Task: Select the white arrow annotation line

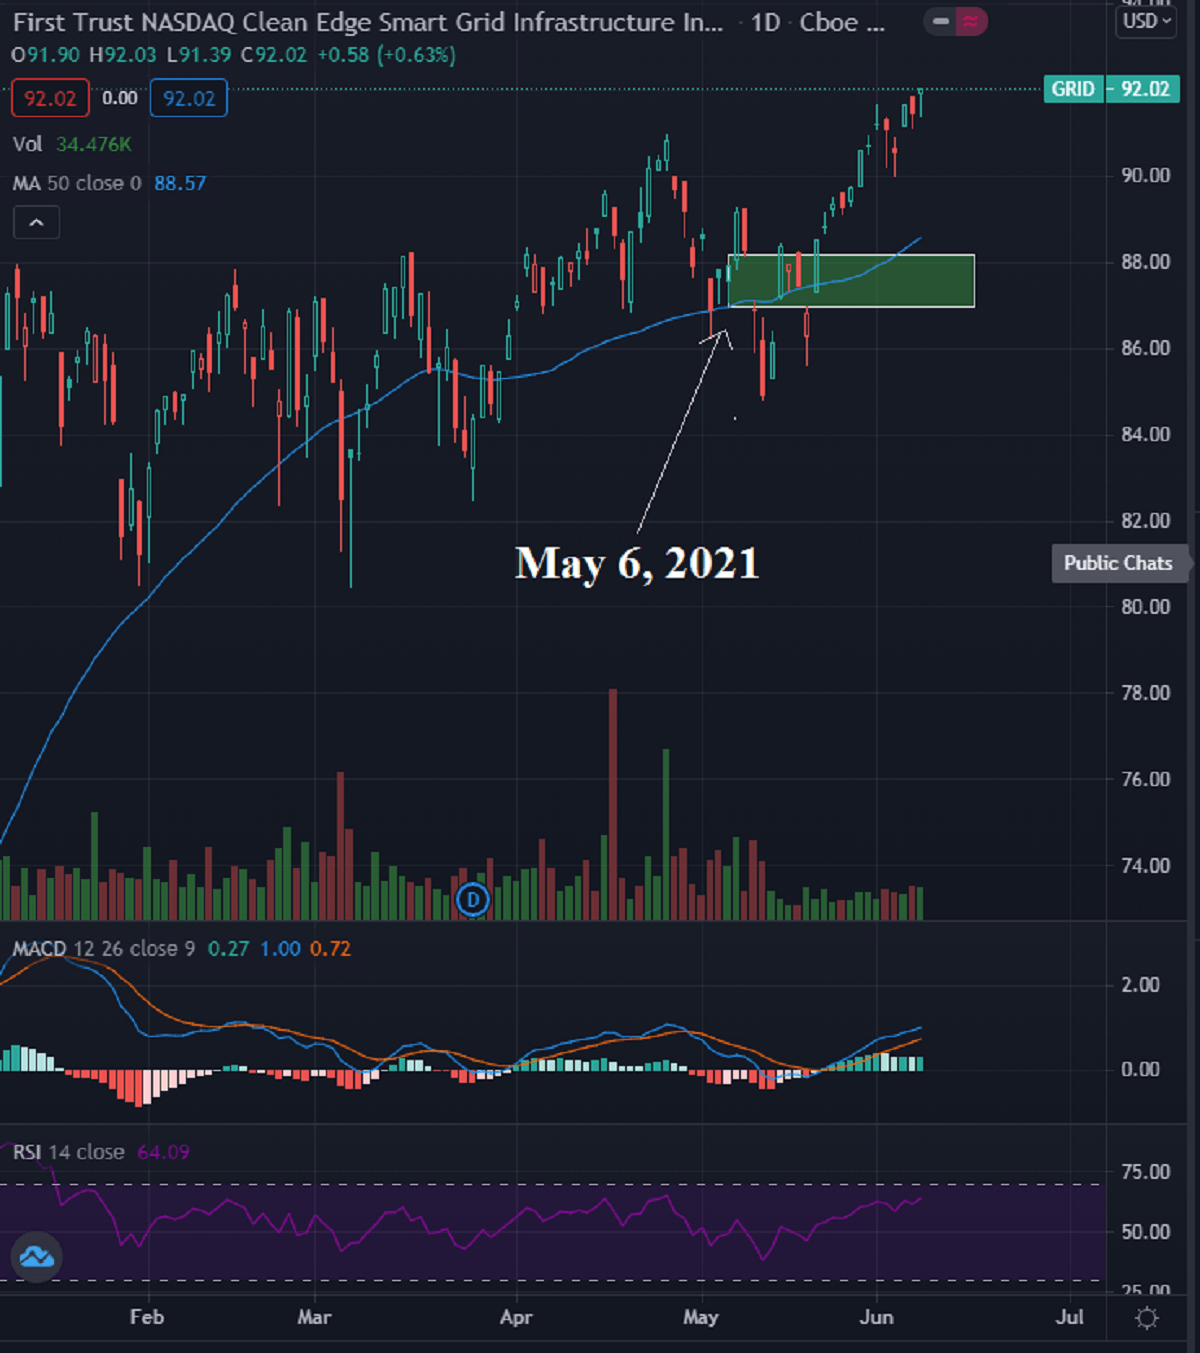Action: tap(680, 430)
